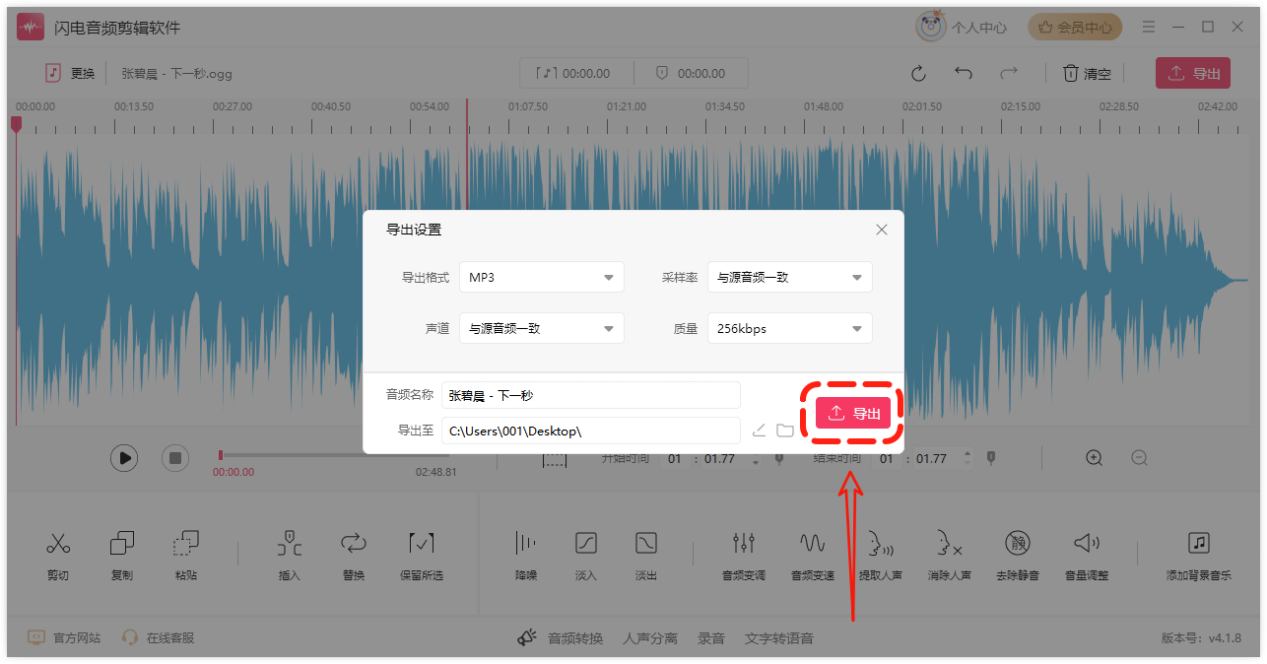Click the pencil edit icon beside export path
Screen dimensions: 1267x664
point(759,430)
